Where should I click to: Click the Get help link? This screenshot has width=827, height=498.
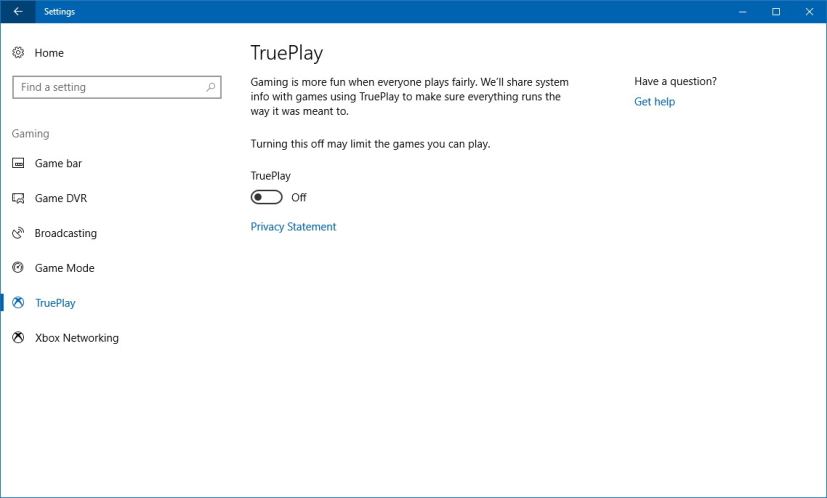pyautogui.click(x=655, y=102)
